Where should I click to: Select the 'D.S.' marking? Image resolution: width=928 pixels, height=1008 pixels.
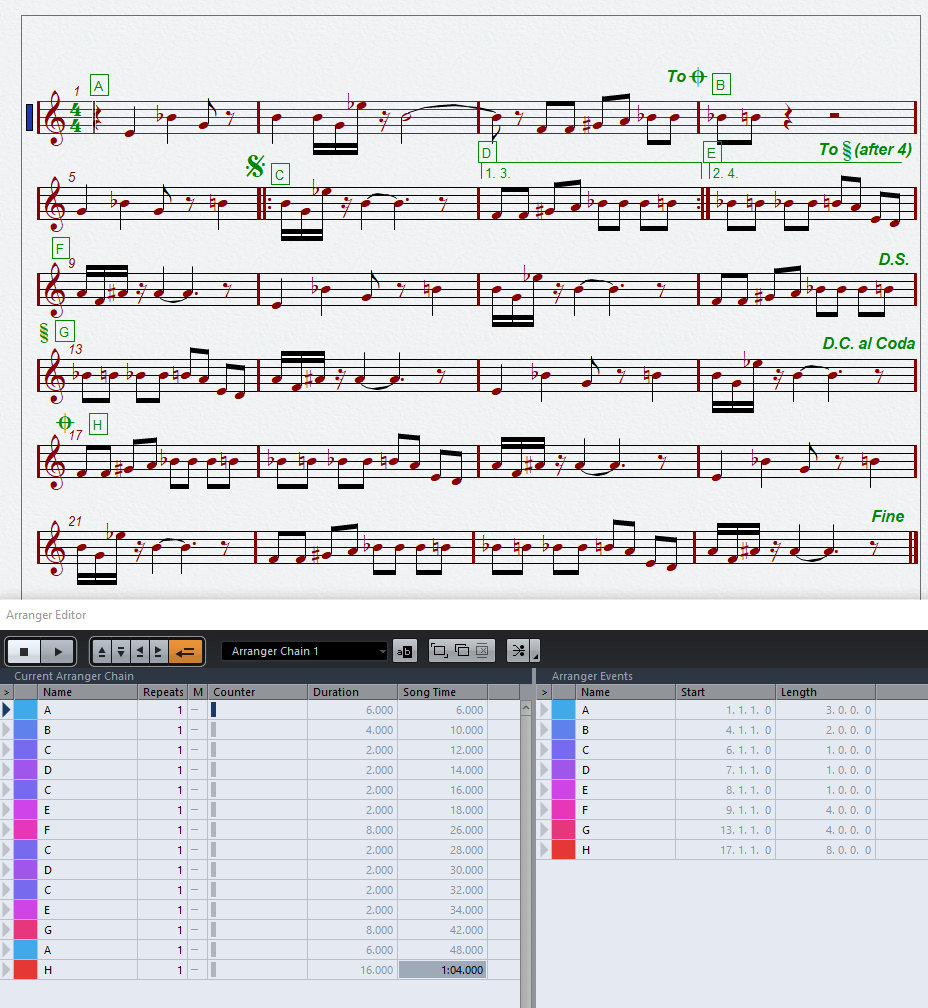point(893,260)
